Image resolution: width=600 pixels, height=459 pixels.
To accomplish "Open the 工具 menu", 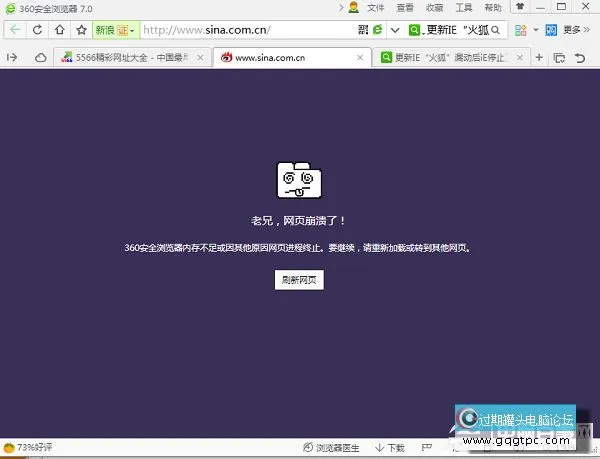I will pyautogui.click(x=464, y=7).
